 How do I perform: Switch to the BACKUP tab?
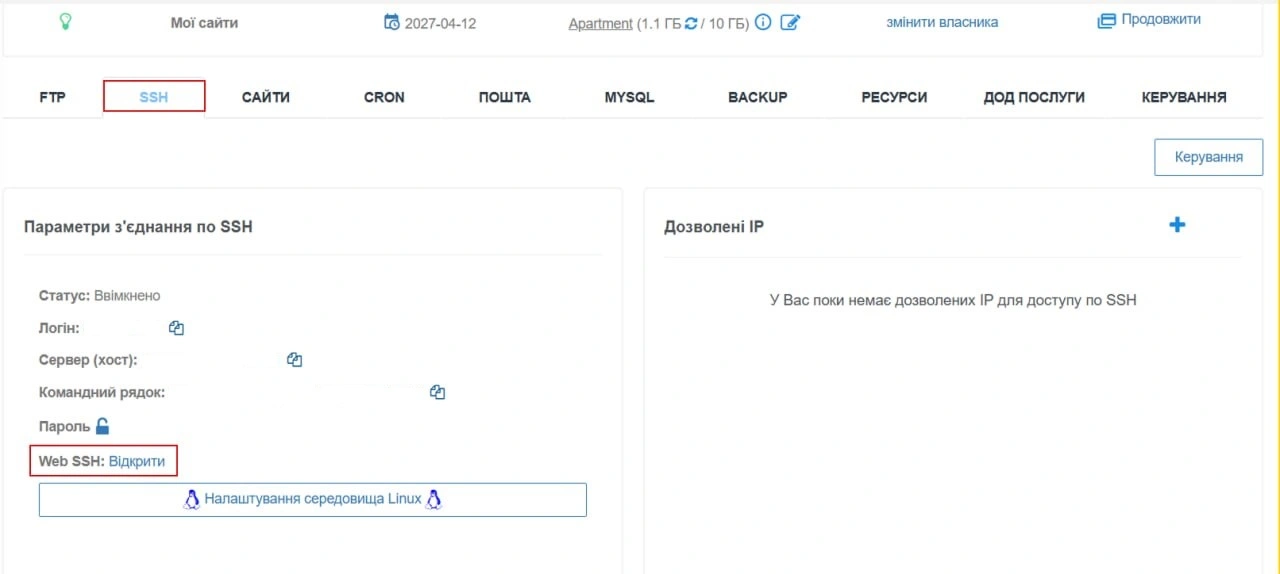pos(758,97)
